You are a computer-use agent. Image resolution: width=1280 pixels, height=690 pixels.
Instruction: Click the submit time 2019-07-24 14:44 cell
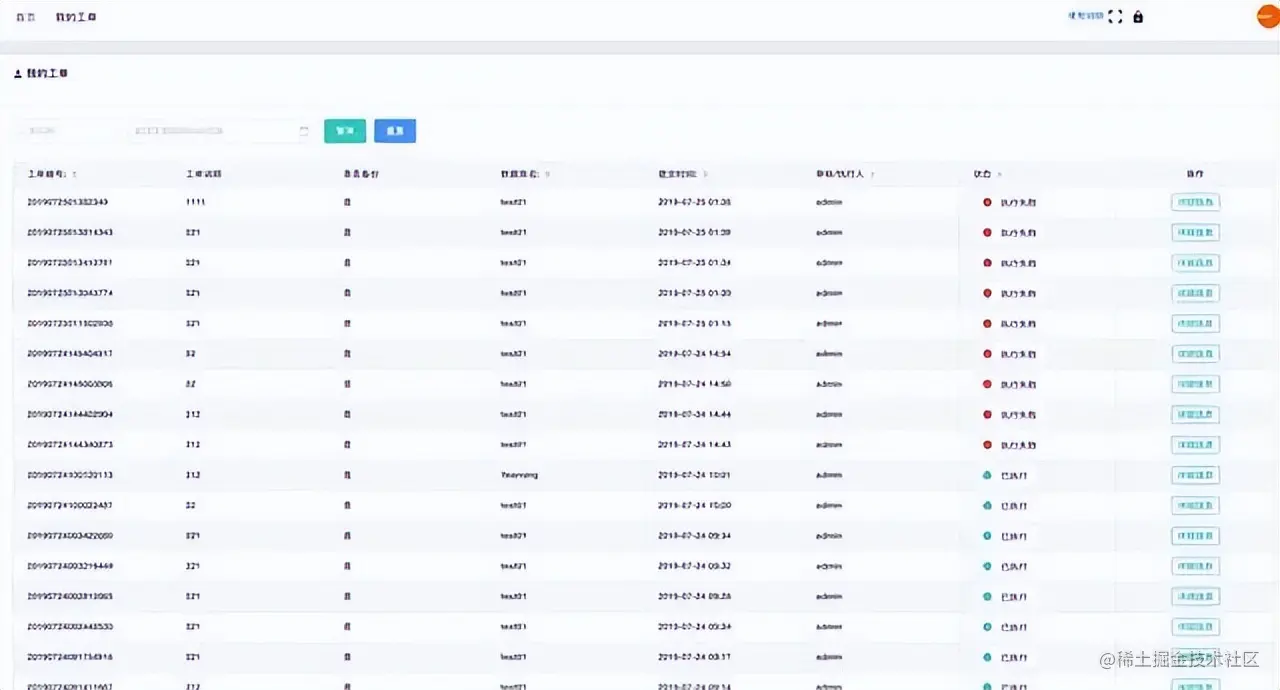694,415
